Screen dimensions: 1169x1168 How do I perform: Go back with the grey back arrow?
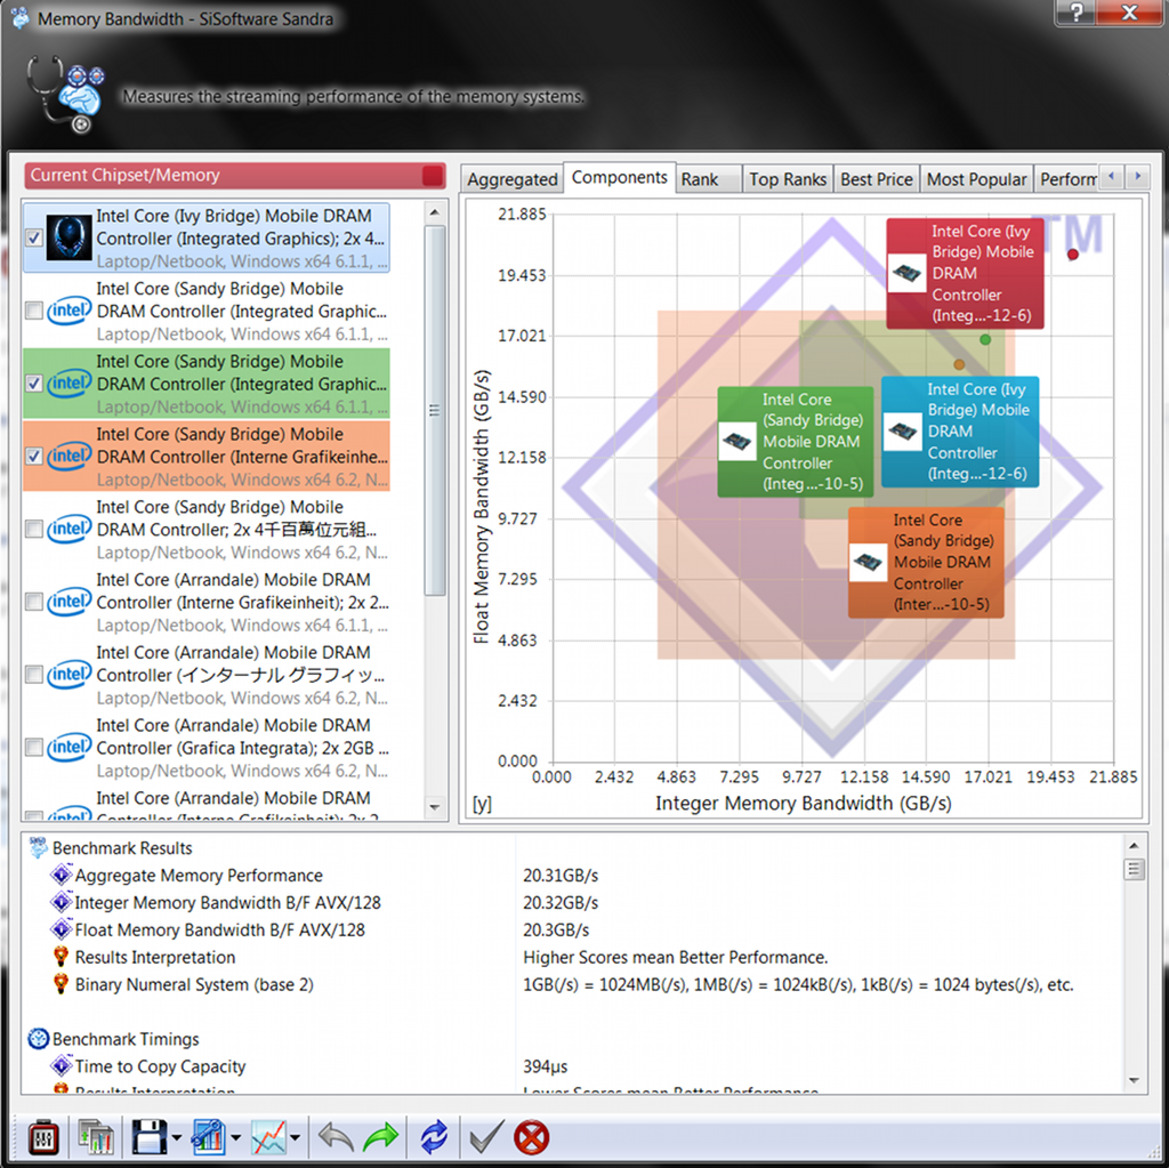[335, 1137]
